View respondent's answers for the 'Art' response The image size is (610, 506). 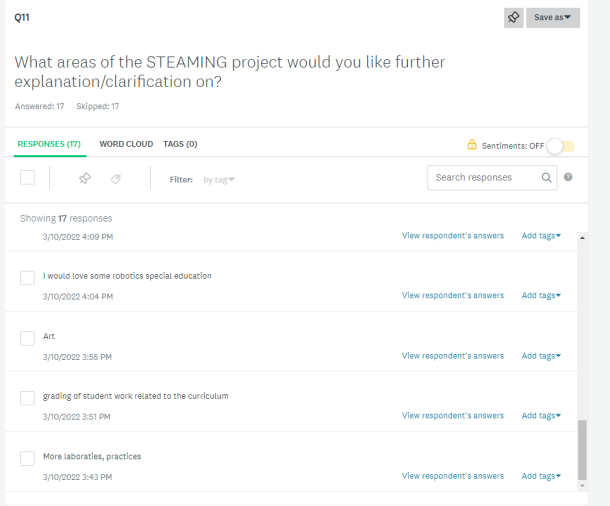point(453,356)
